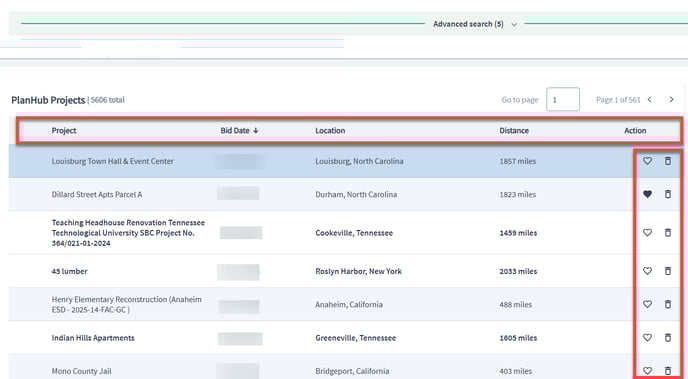Screen dimensions: 688x379
Task: Delete the Louisburg Town Hall project
Action: point(668,161)
